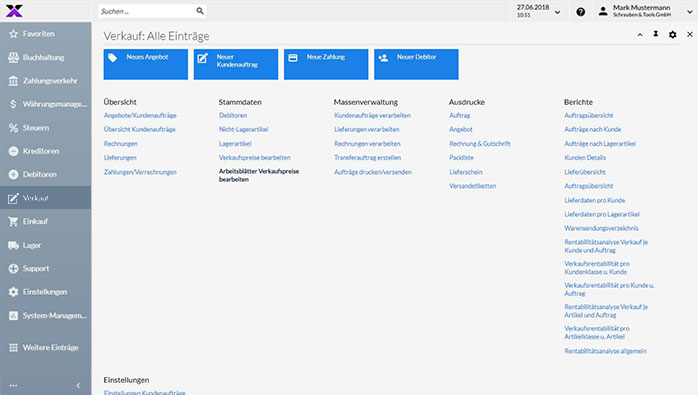The image size is (698, 395).
Task: Click the Neue Zahlung button
Action: tap(326, 64)
